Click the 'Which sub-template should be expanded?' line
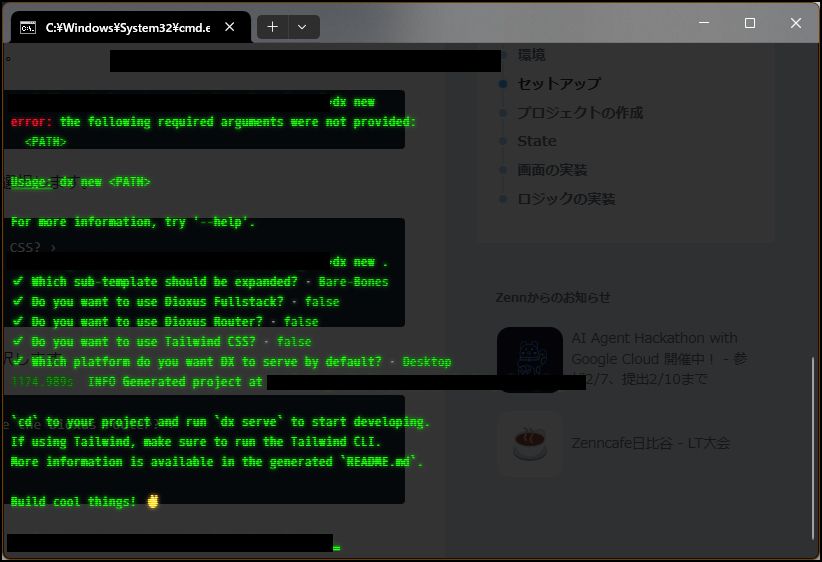822x562 pixels. (x=201, y=282)
